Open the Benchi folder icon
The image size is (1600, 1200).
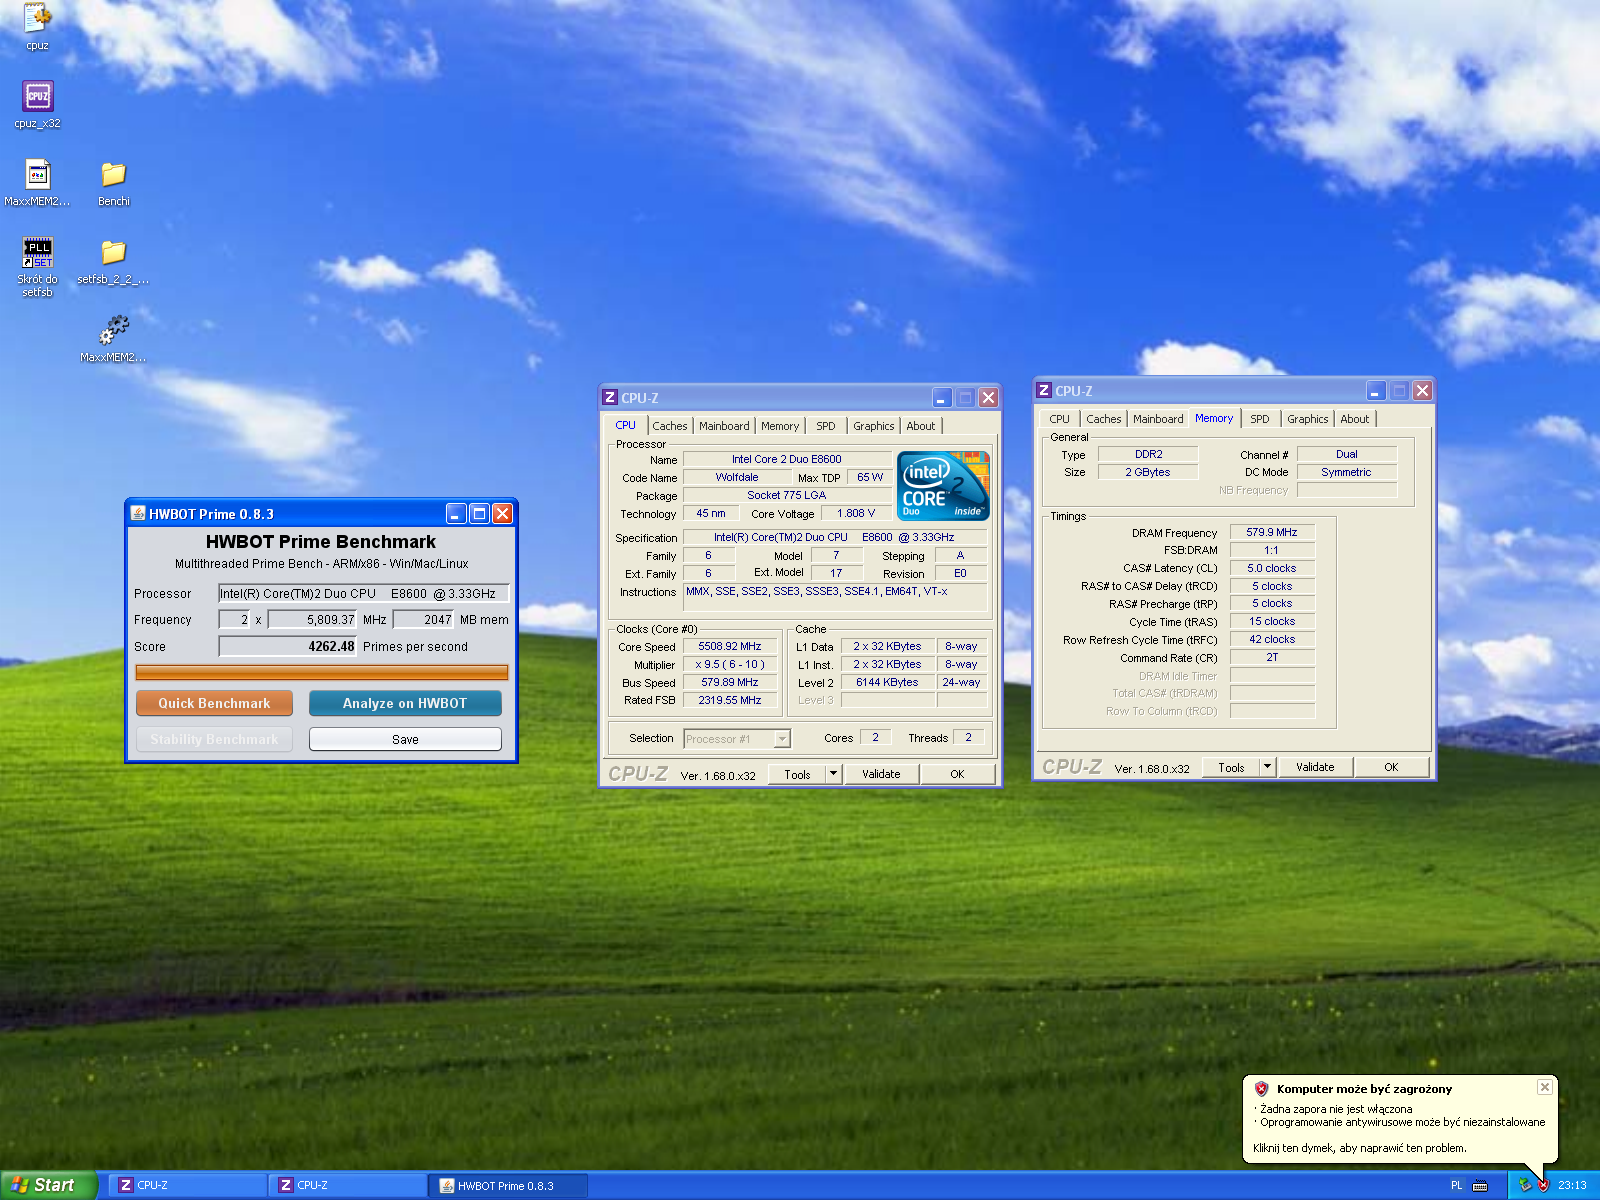point(114,175)
